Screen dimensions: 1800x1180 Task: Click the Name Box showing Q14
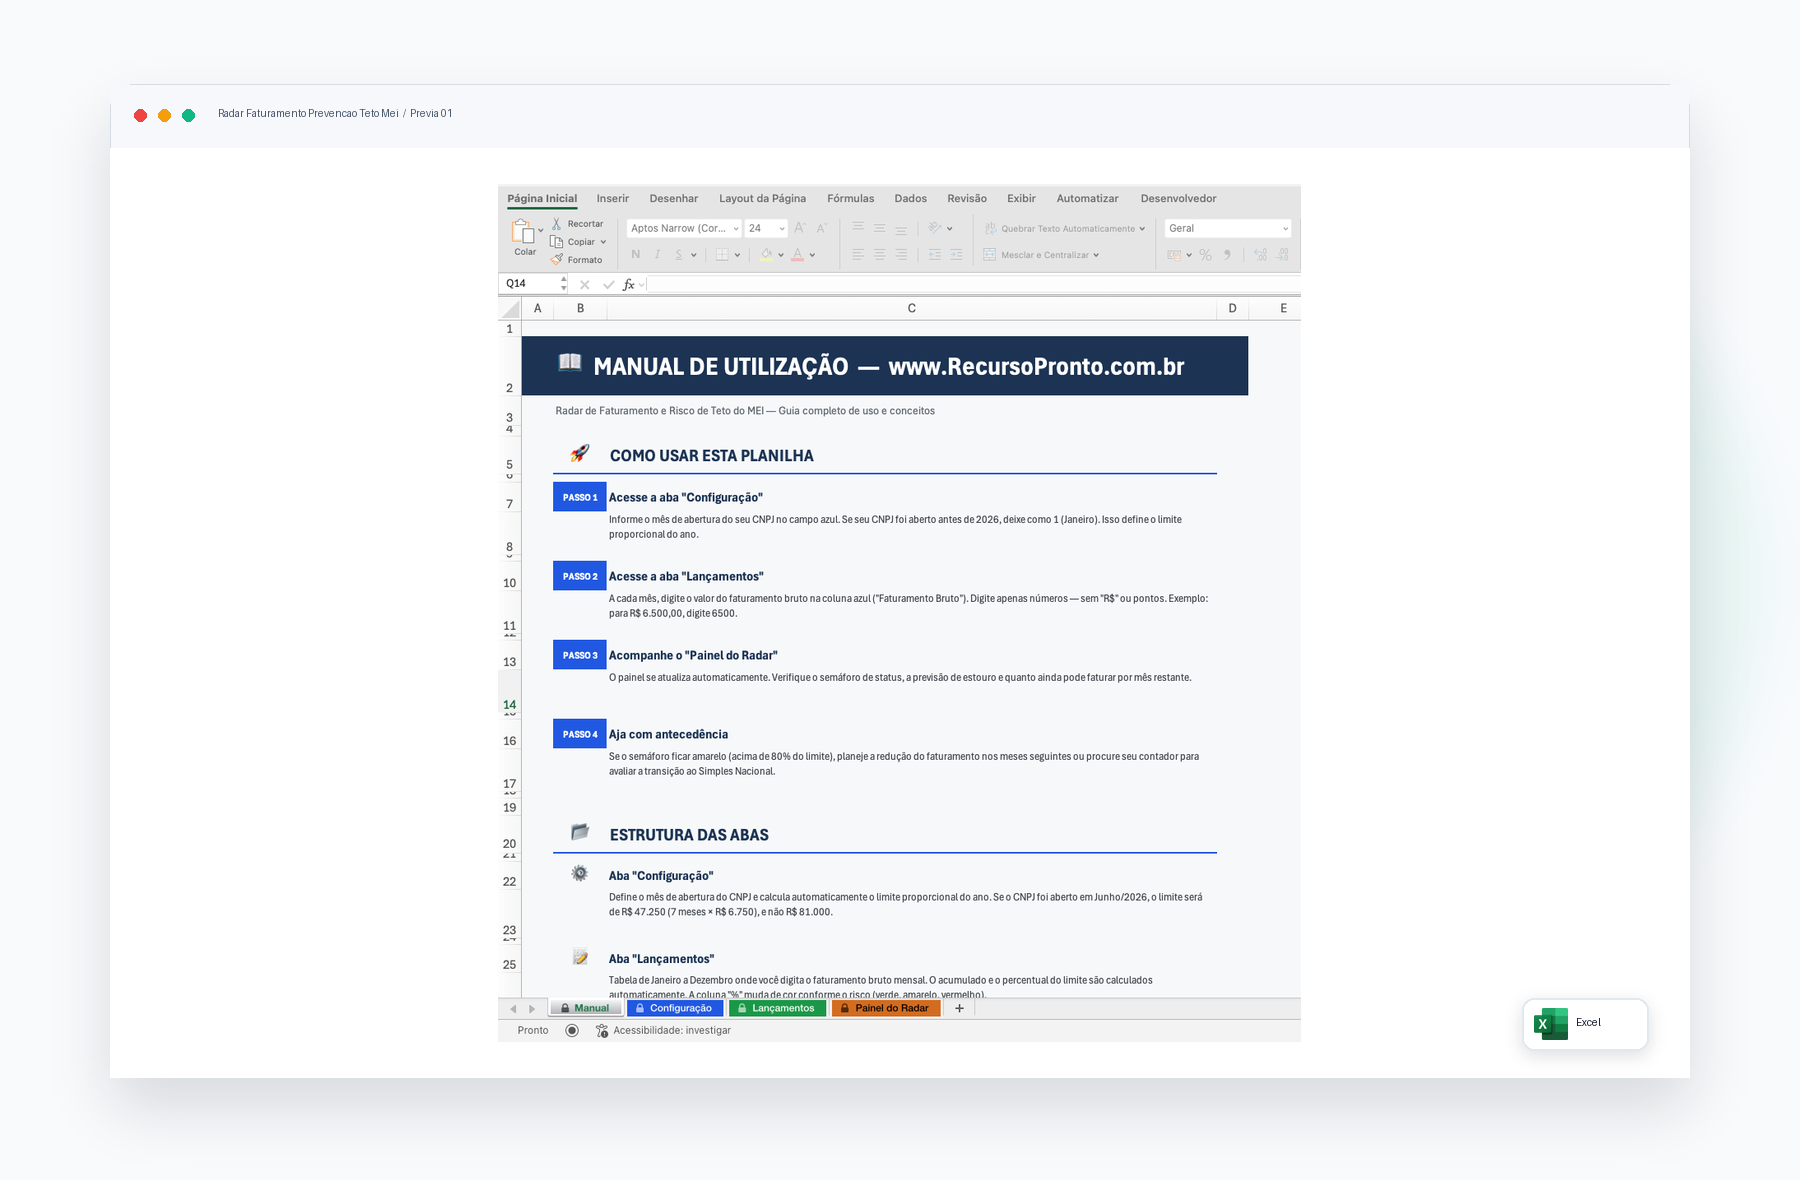530,284
